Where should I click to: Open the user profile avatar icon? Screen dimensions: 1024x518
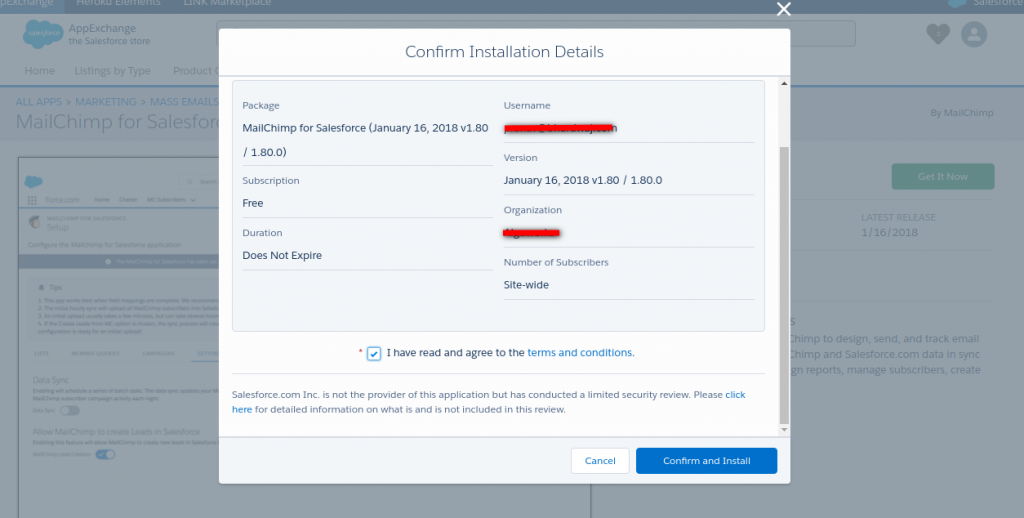(974, 34)
